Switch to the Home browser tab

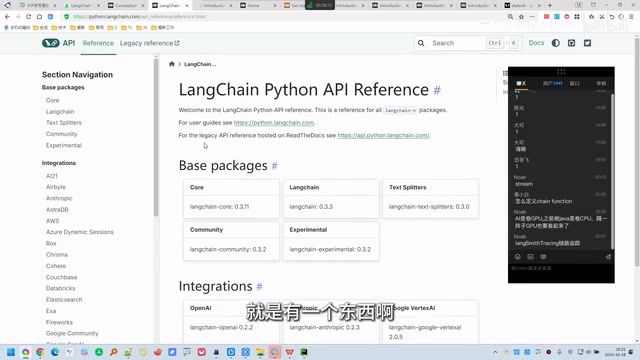point(258,5)
